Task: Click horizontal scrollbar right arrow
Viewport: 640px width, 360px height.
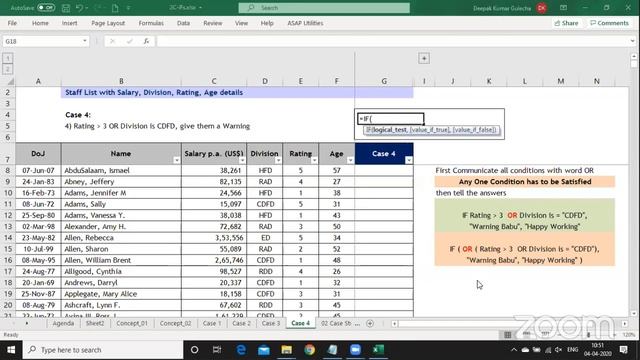Action: (x=624, y=324)
